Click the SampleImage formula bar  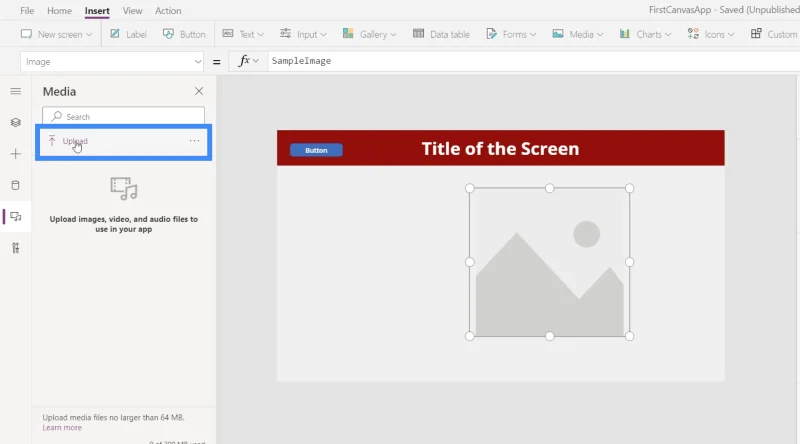tap(533, 61)
